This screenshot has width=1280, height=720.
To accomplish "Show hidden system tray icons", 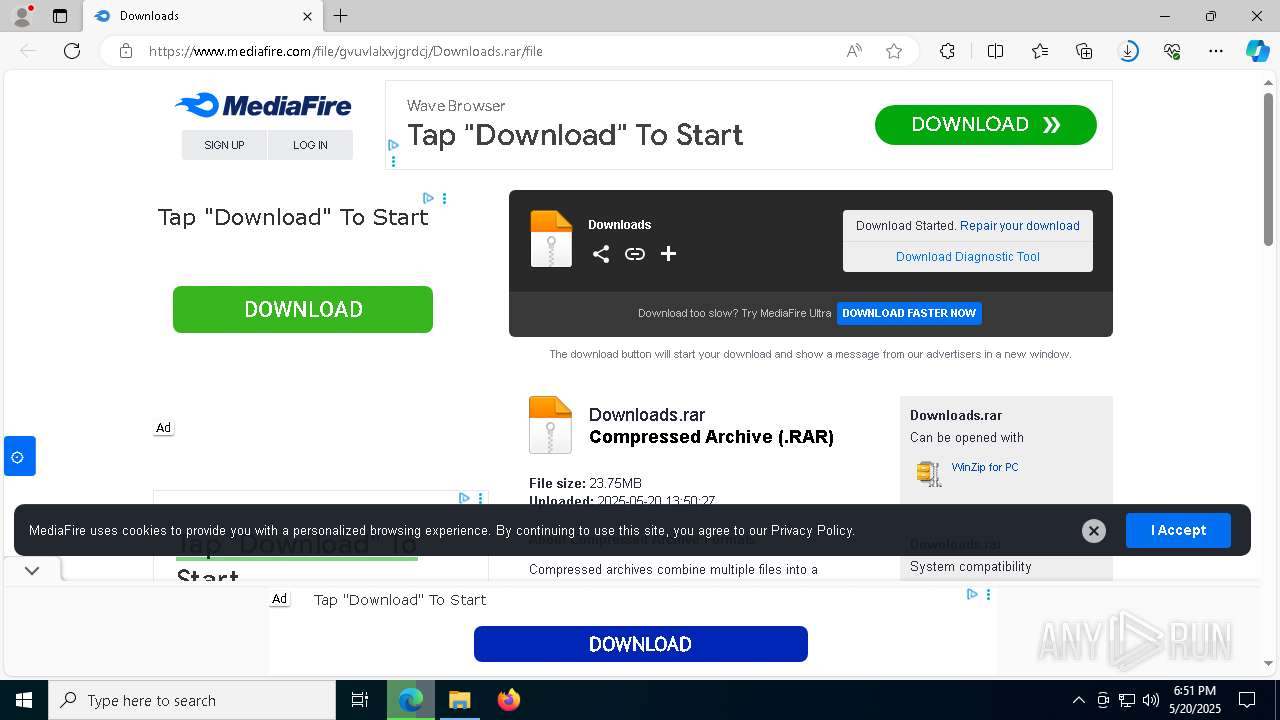I will [1078, 700].
